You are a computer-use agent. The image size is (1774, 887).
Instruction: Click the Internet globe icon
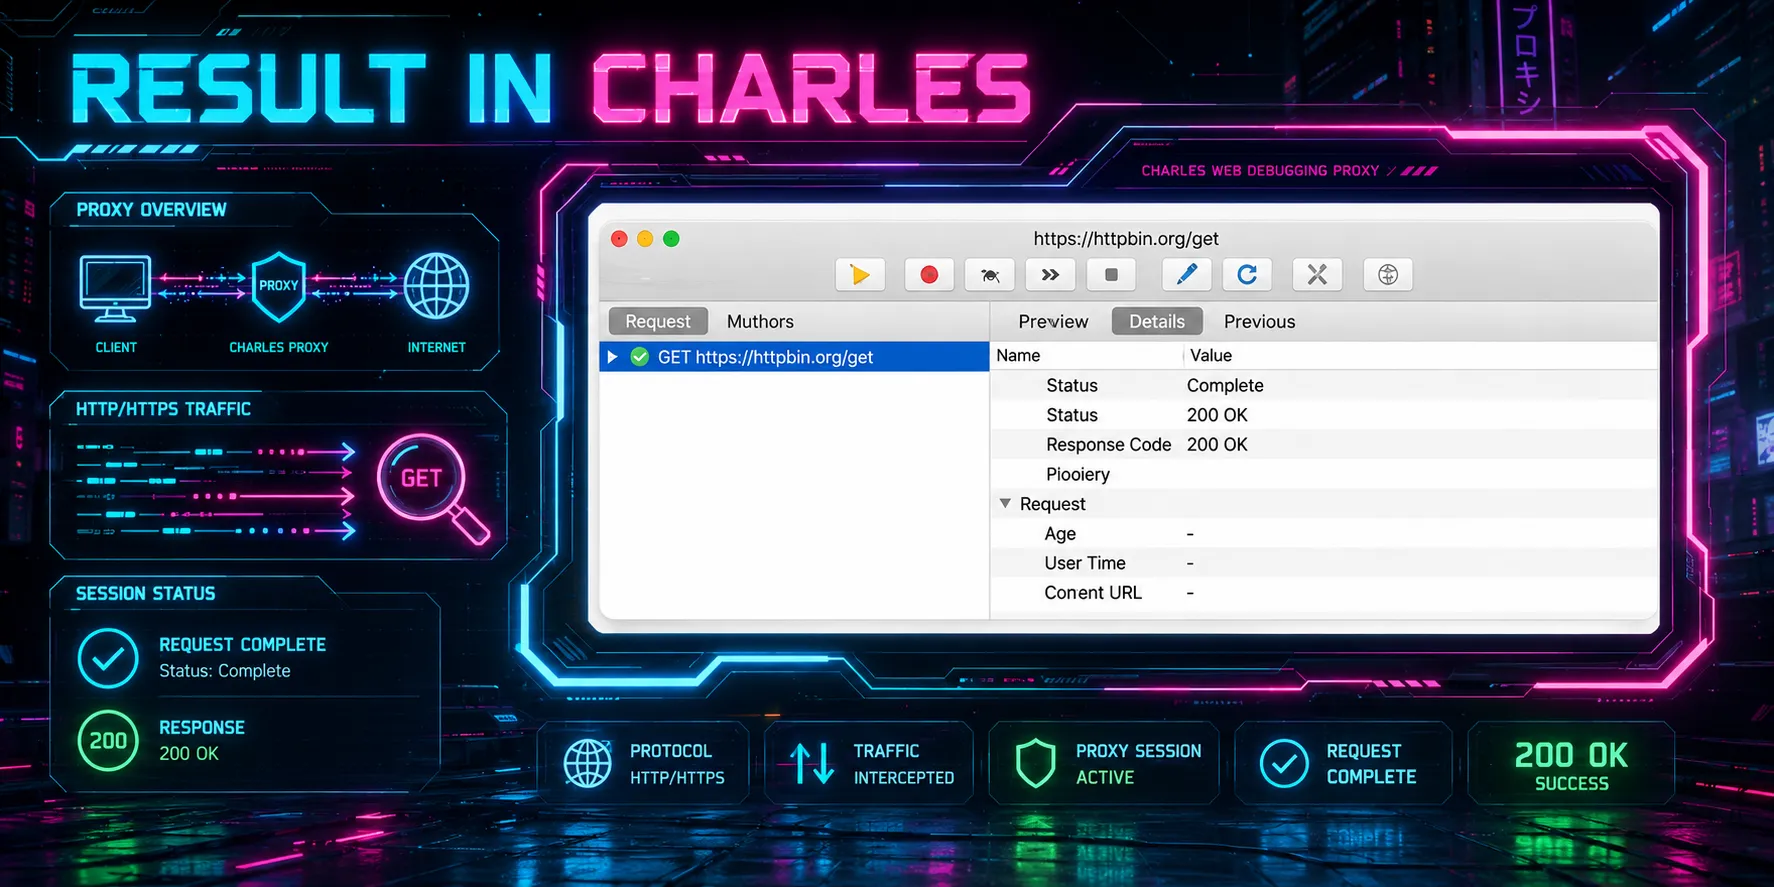436,286
